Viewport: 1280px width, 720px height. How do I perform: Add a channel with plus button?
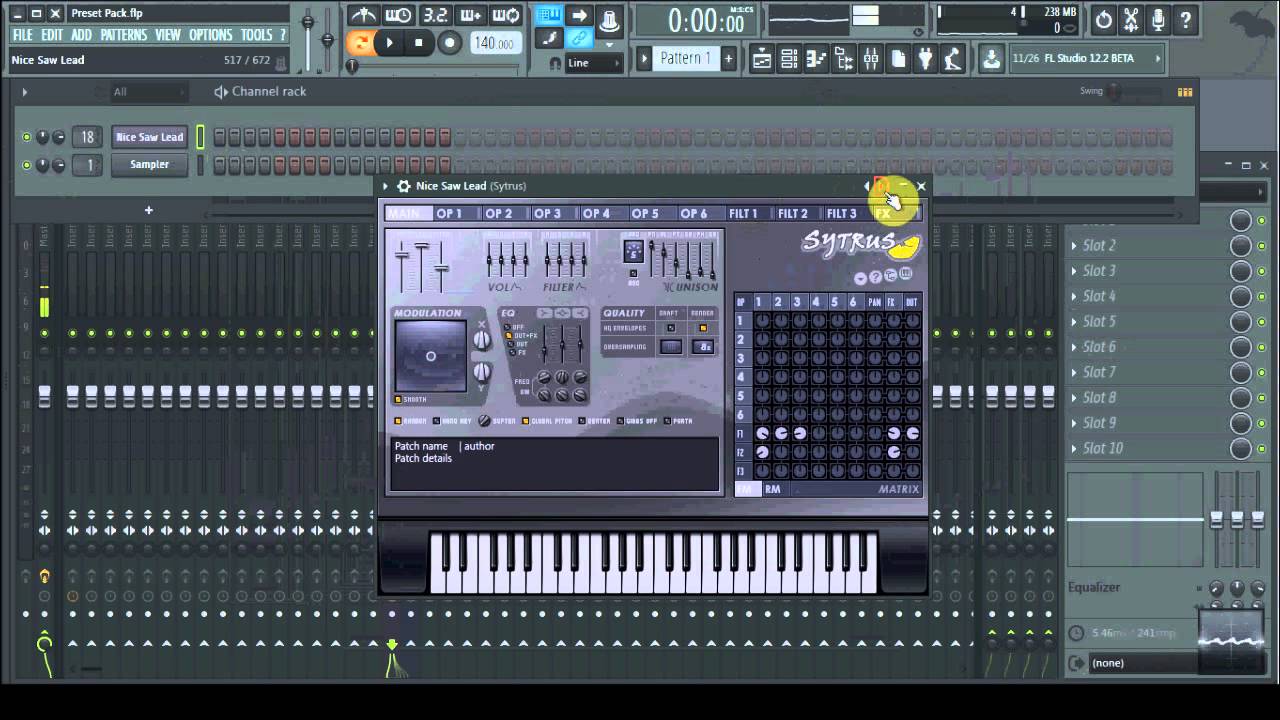pos(148,210)
